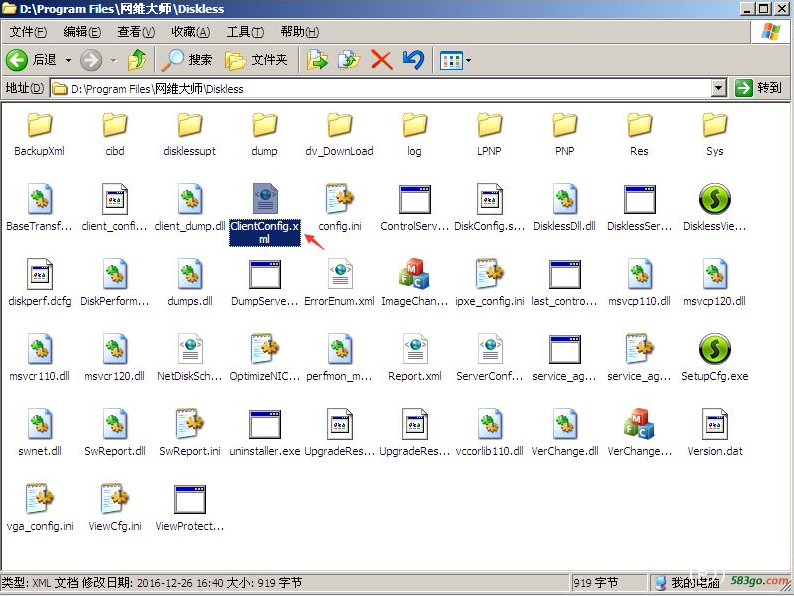Select the msvcr110.dll file
794x596 pixels.
pos(39,358)
